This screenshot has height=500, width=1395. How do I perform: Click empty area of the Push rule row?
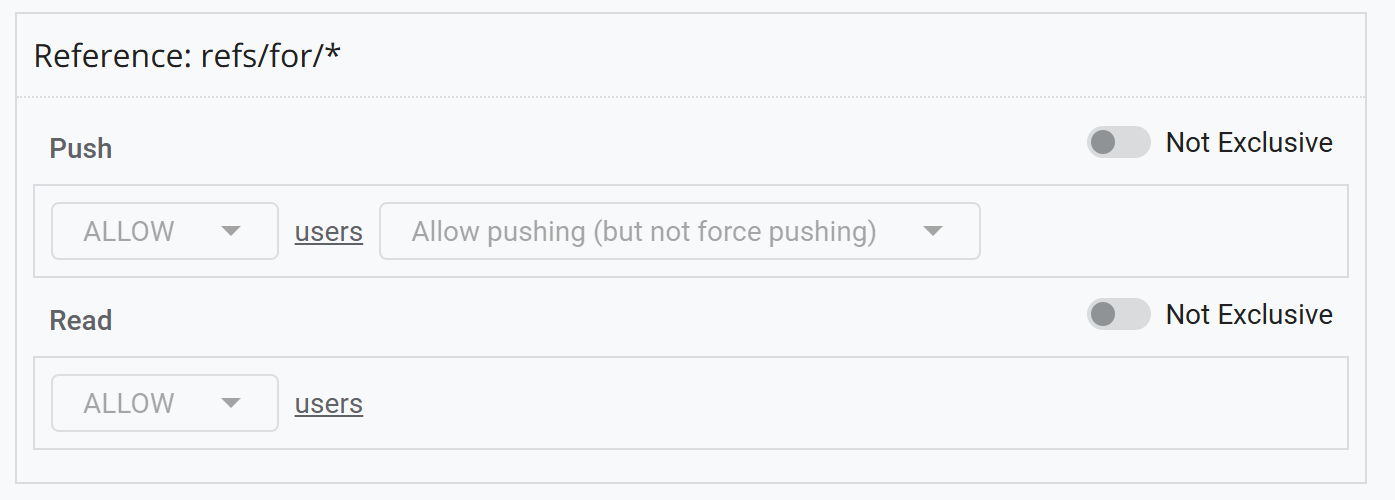pos(1160,231)
